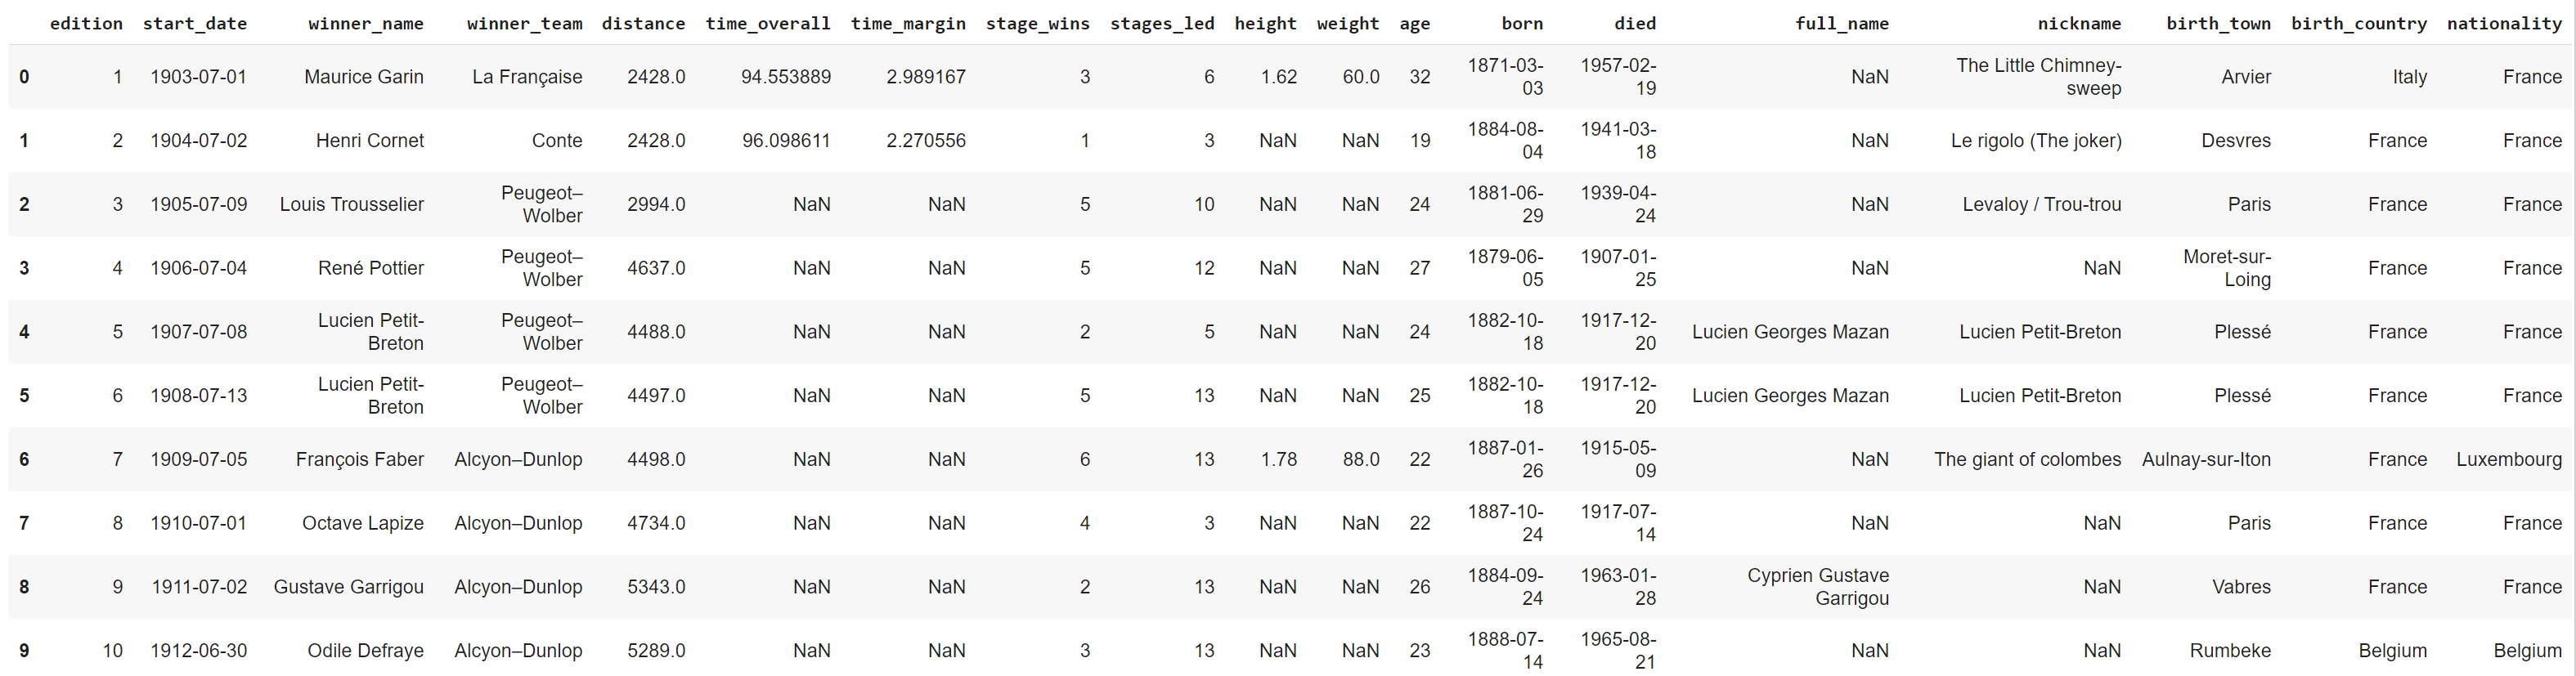Click the stage_wins column header
The height and width of the screenshot is (676, 2576).
pyautogui.click(x=1037, y=23)
